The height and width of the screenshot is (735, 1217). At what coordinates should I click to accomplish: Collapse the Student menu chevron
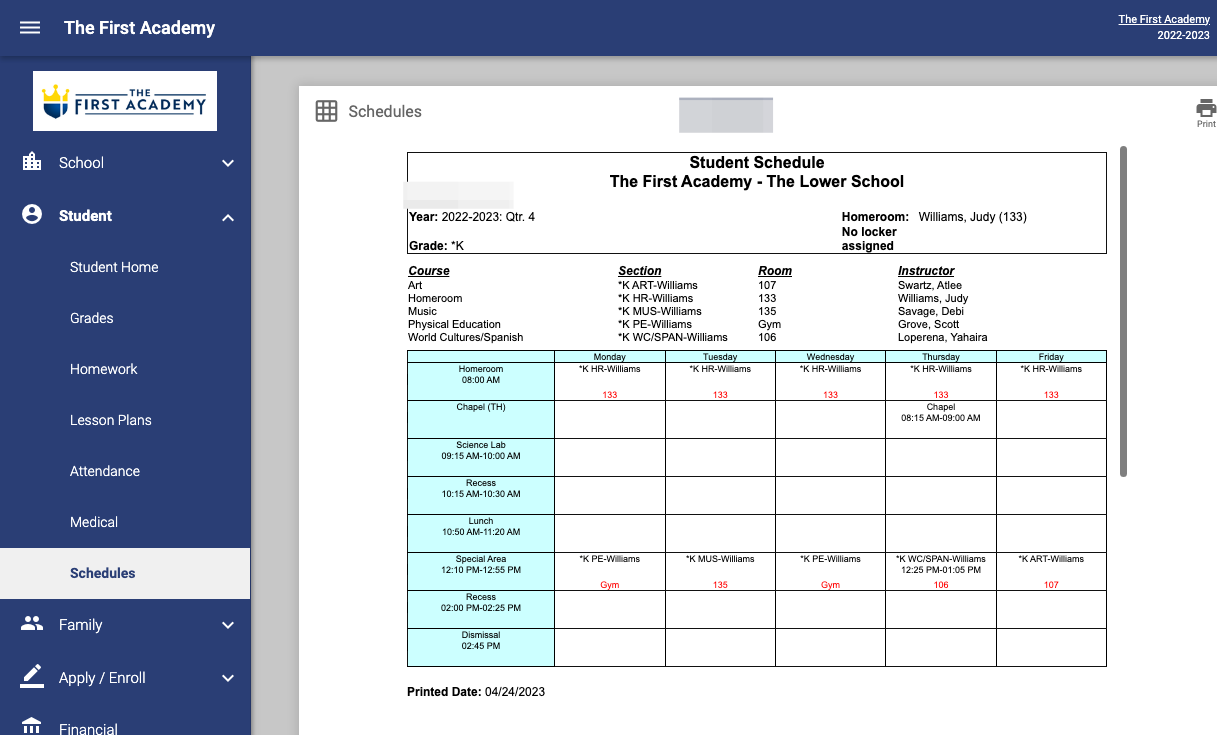click(x=228, y=217)
